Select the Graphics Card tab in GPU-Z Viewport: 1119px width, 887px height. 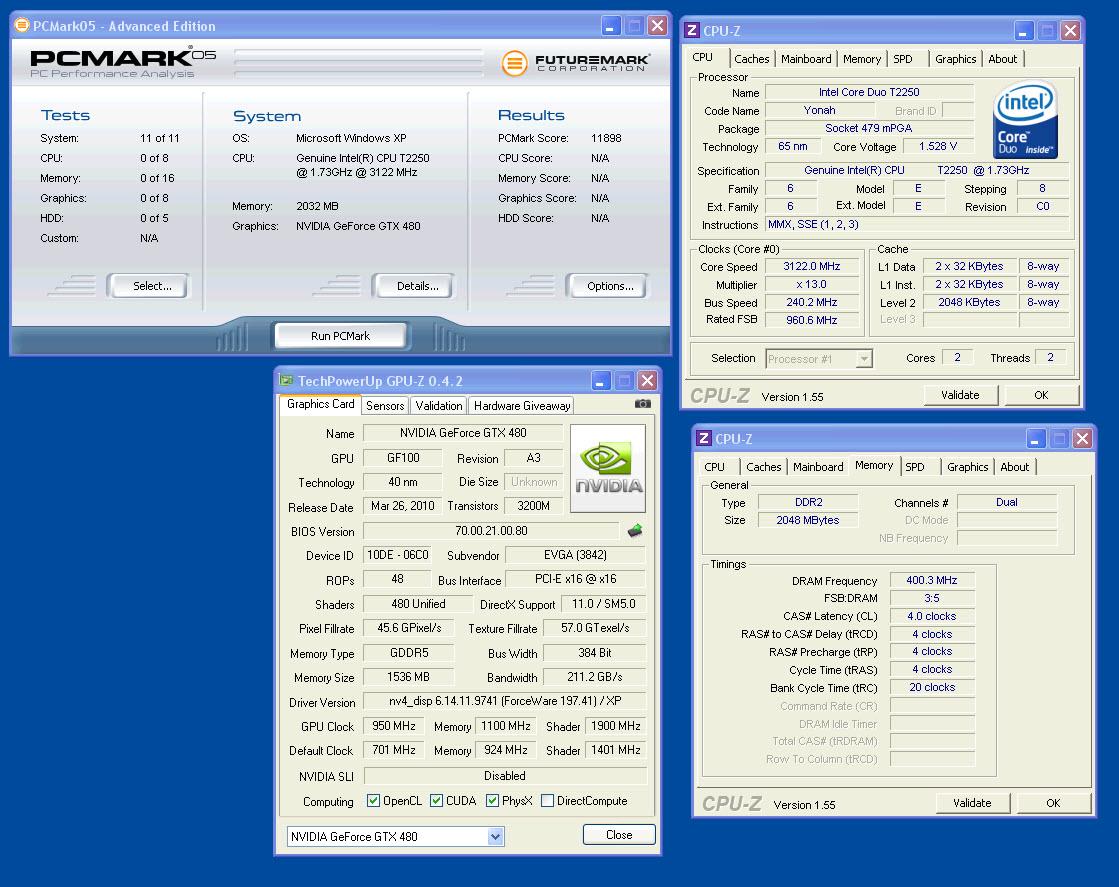[x=320, y=404]
